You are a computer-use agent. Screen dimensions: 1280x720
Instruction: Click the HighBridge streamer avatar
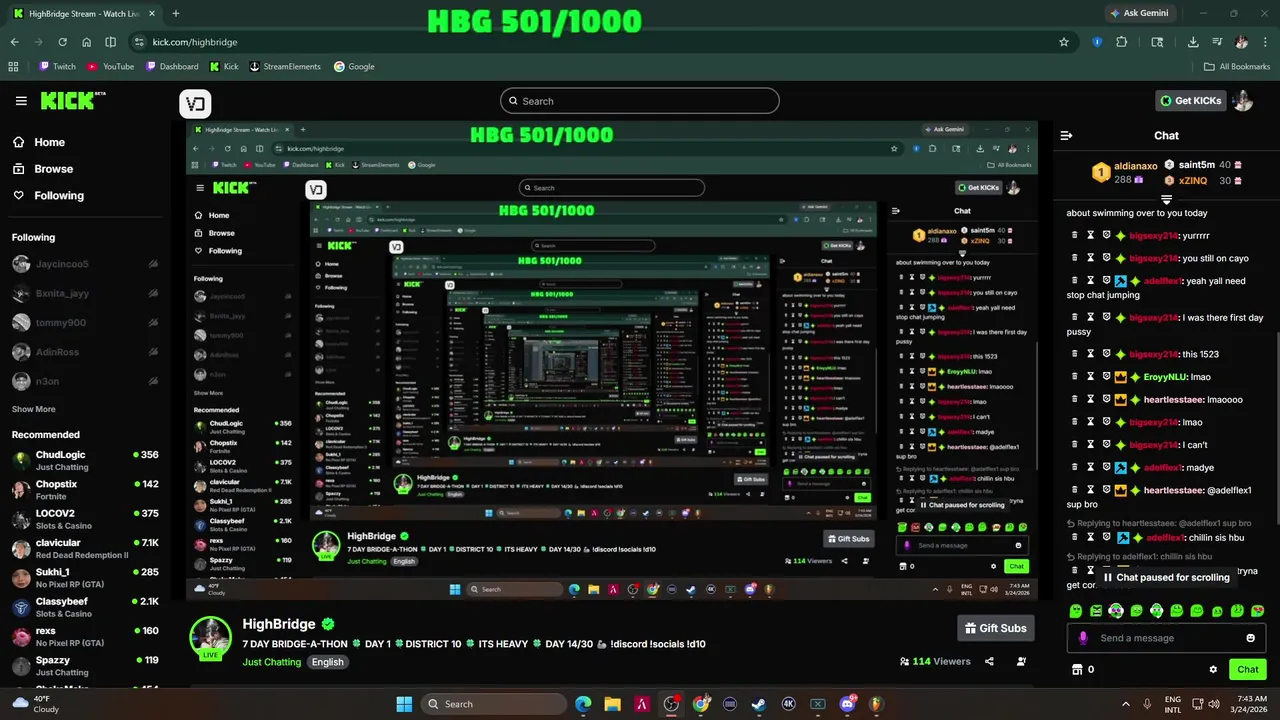click(x=211, y=637)
